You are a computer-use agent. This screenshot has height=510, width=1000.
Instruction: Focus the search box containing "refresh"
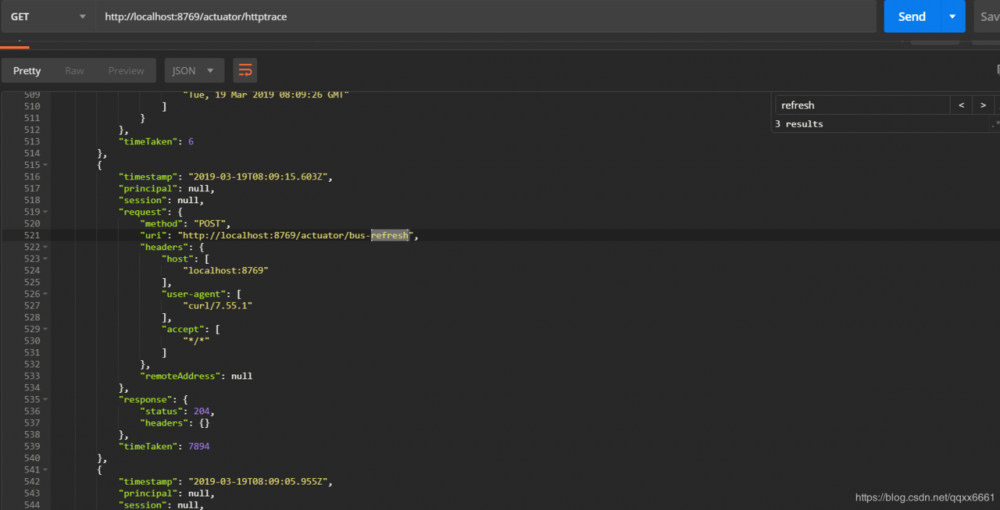point(860,105)
